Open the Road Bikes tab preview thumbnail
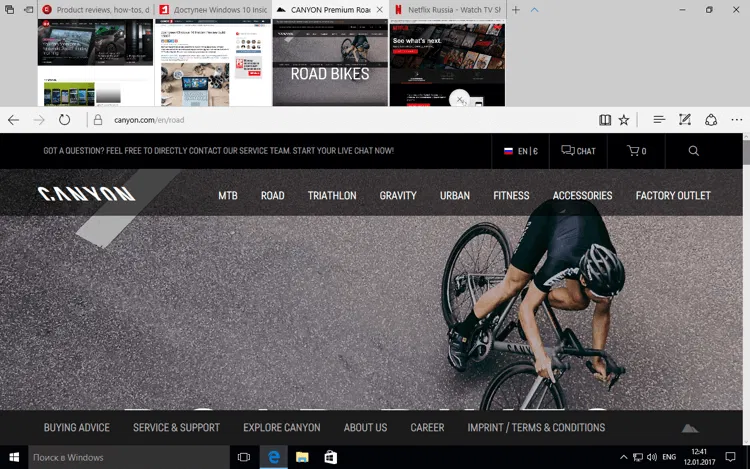This screenshot has width=750, height=469. [330, 63]
